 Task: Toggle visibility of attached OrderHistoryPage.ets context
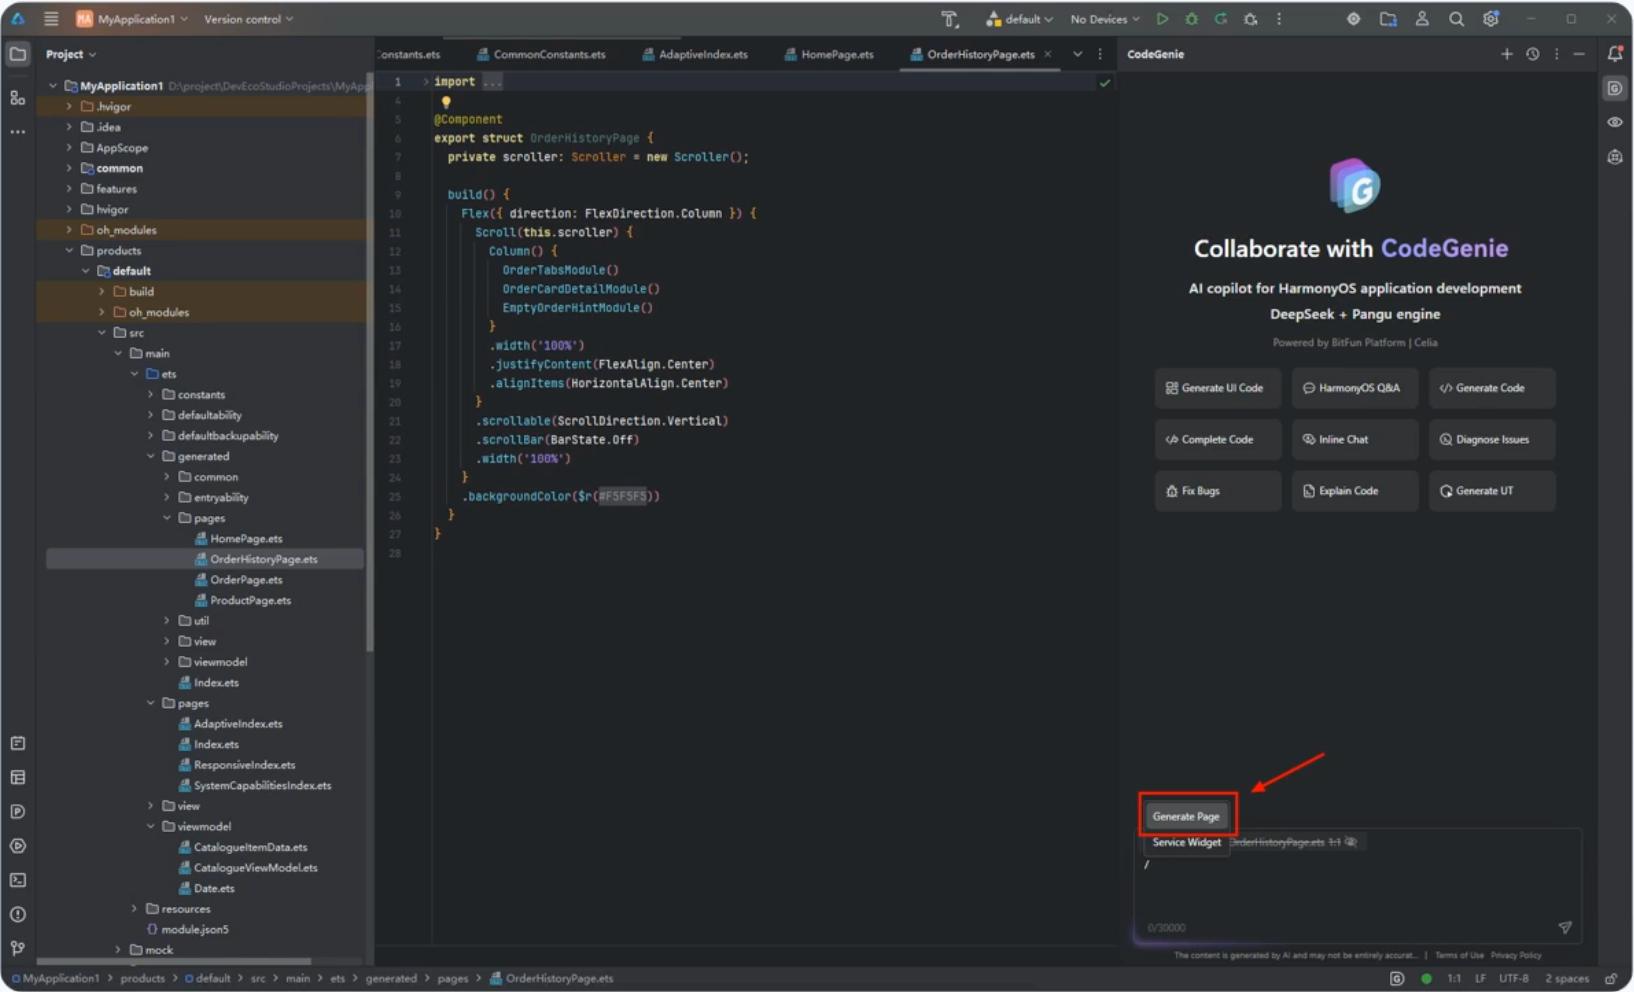[1351, 842]
